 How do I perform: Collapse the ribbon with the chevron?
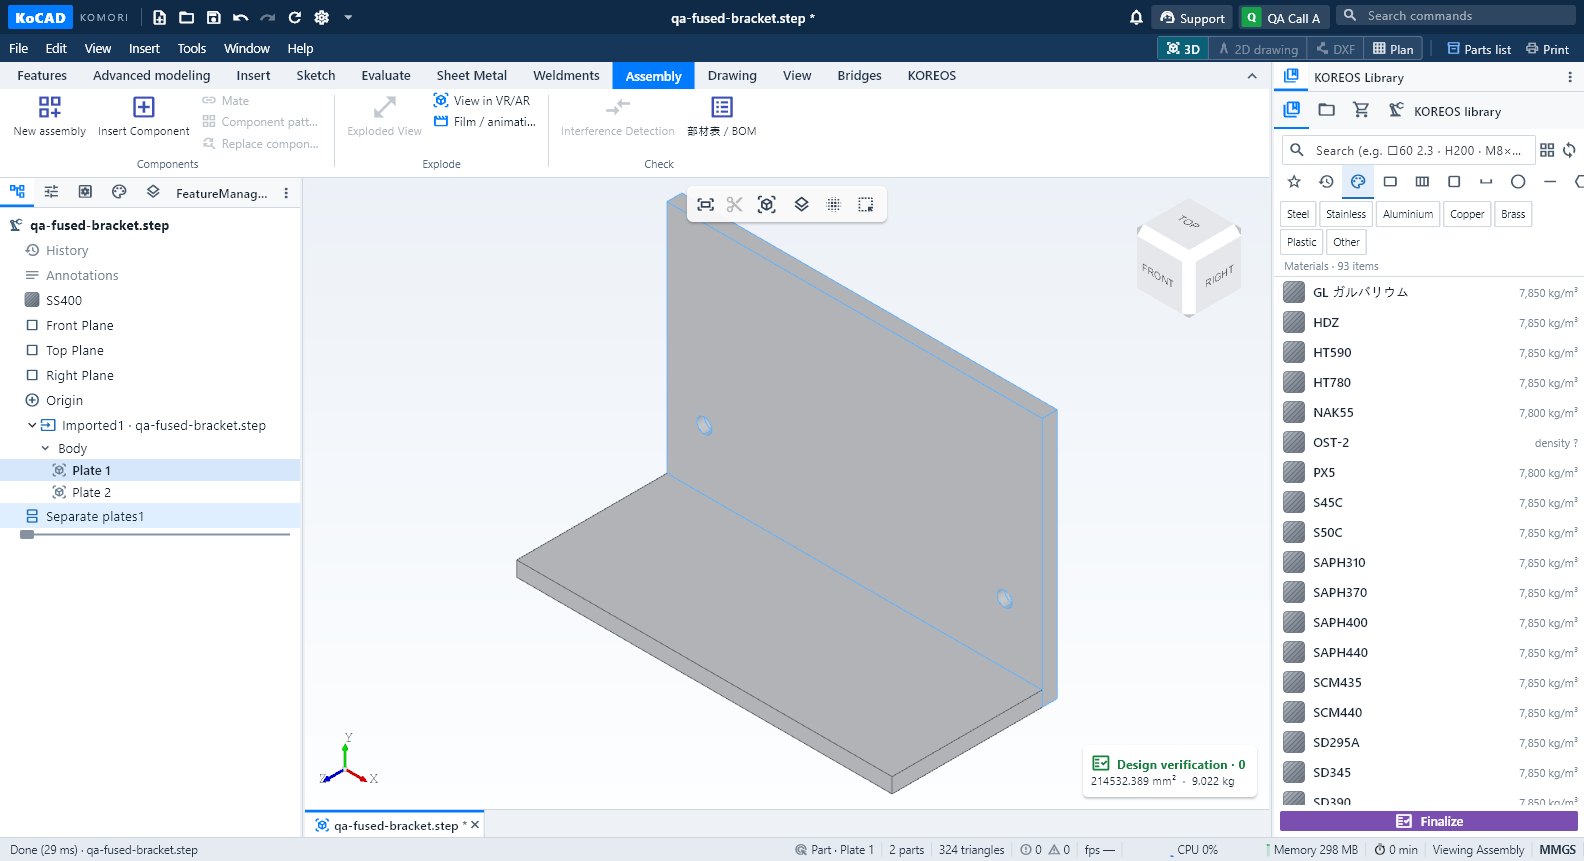pos(1252,76)
